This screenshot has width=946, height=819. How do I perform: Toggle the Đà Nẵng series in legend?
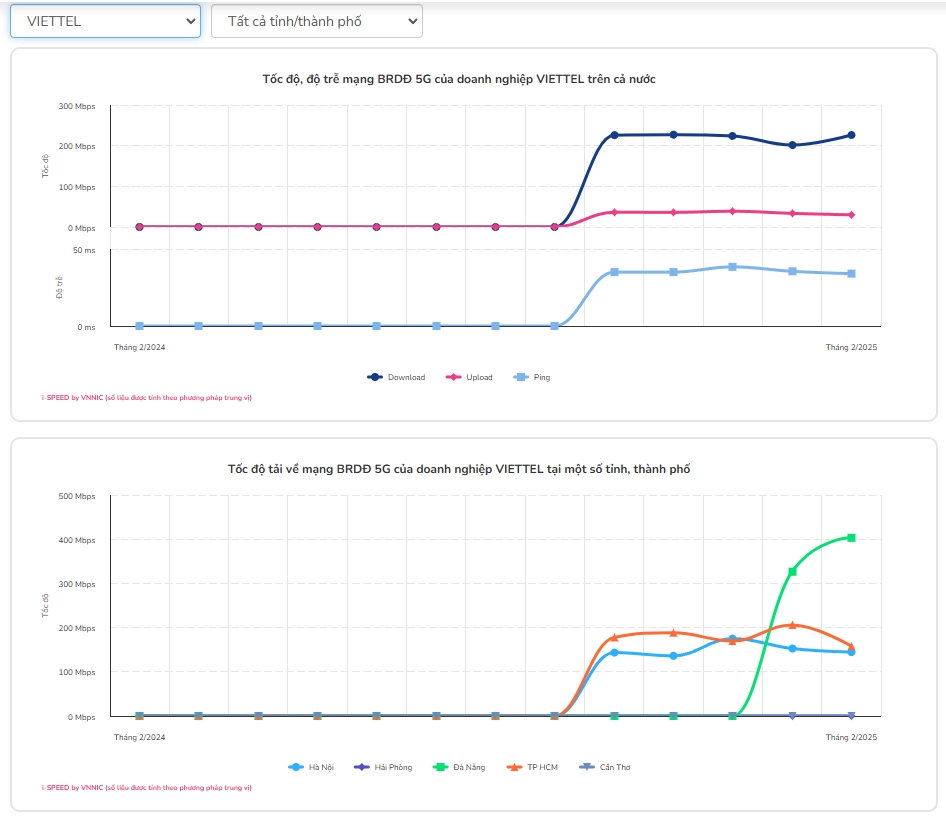pos(459,767)
